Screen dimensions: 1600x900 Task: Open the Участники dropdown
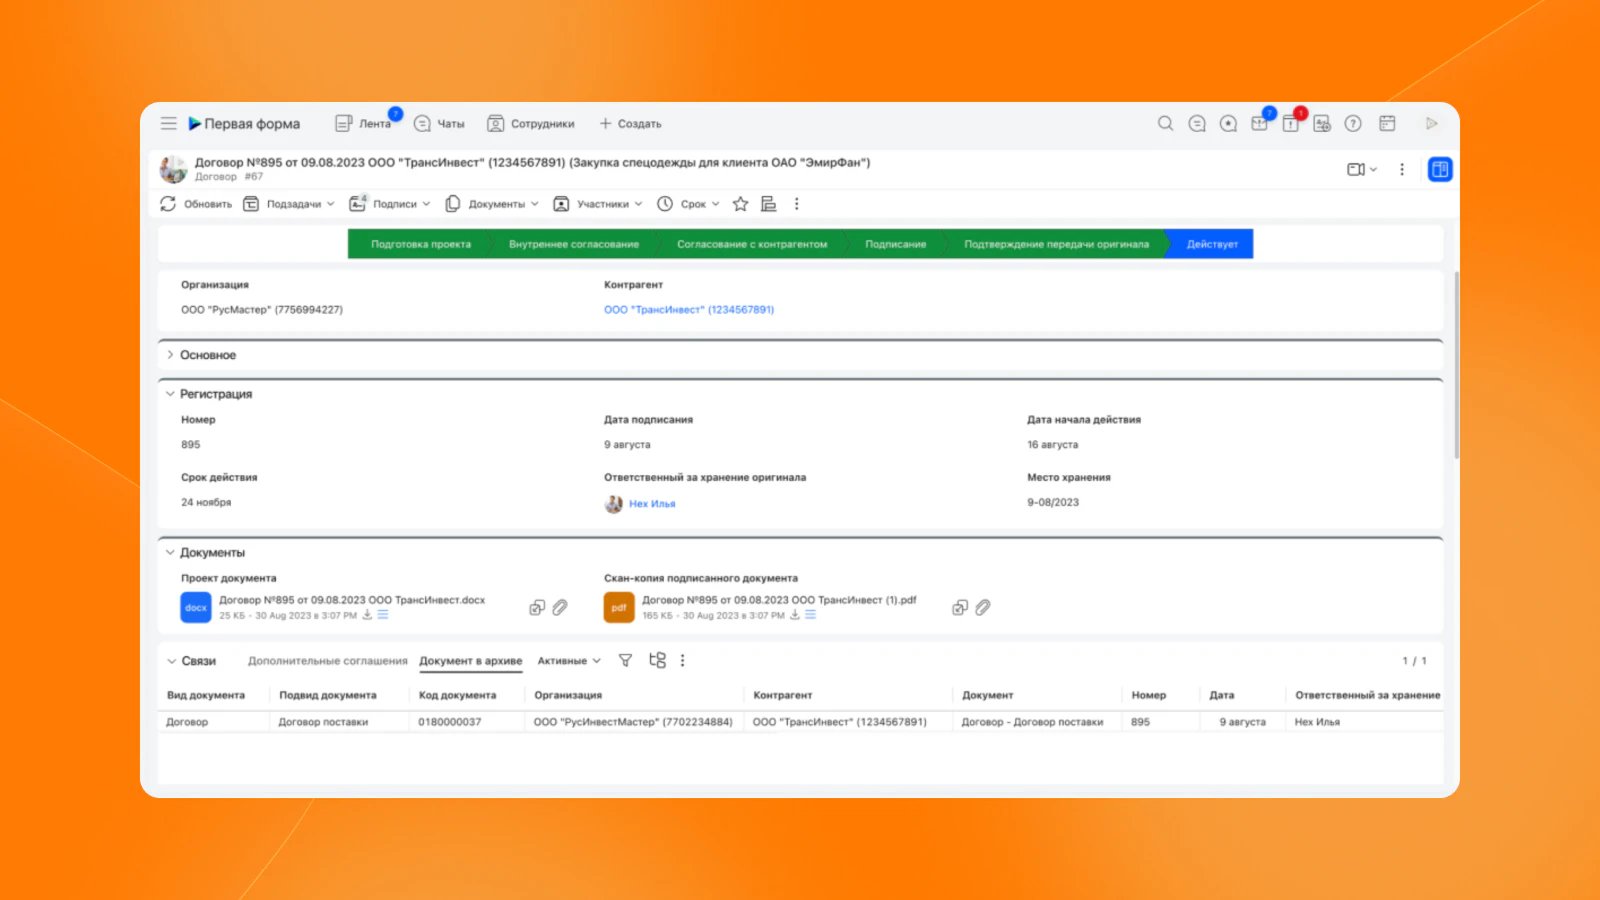(598, 204)
